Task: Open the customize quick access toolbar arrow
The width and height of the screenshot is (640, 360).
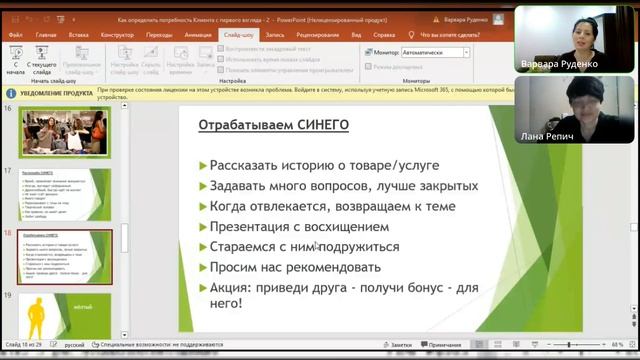Action: click(x=74, y=20)
